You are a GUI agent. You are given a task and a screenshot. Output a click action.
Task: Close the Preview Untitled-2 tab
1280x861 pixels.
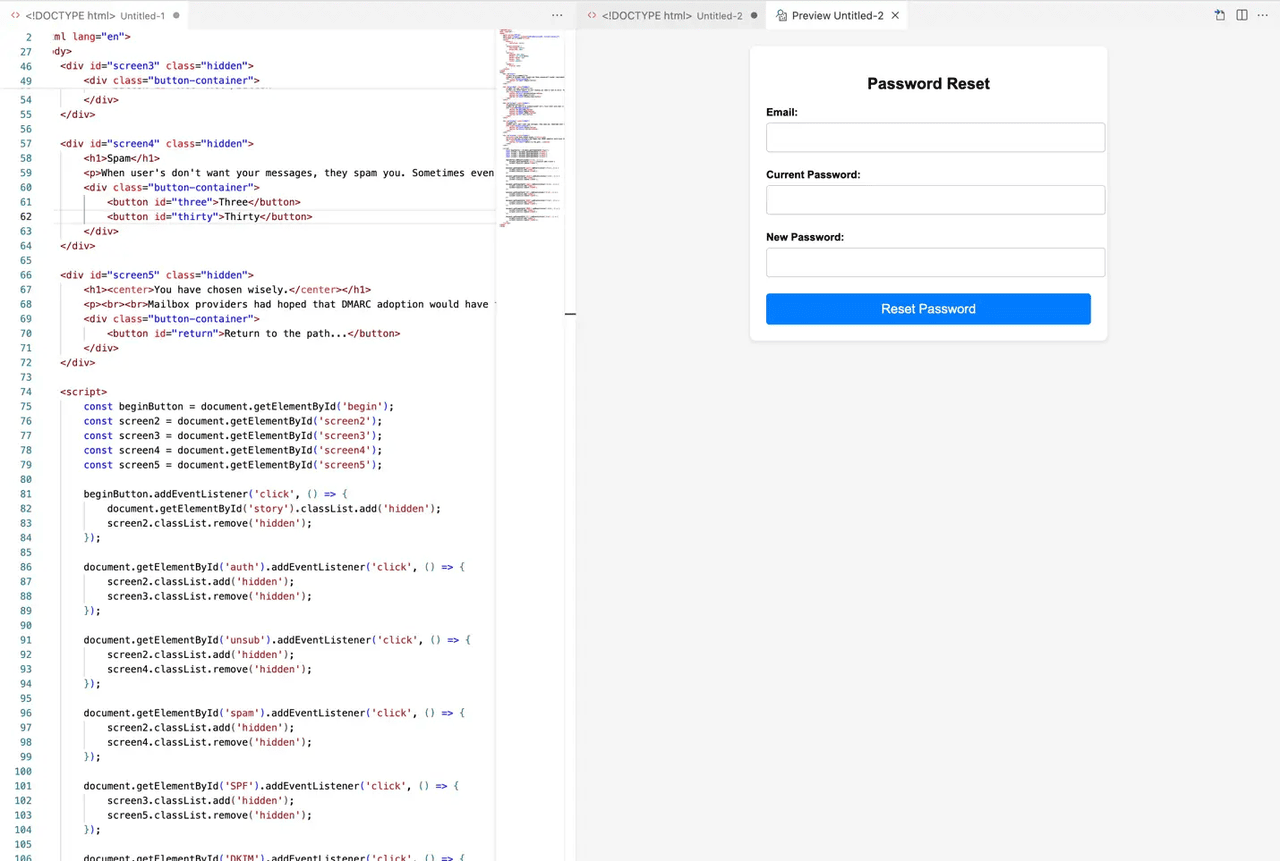(895, 16)
